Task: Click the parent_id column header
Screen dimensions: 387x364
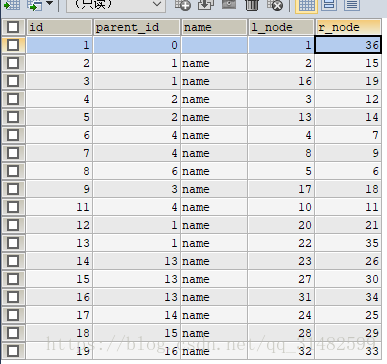Action: pyautogui.click(x=137, y=27)
